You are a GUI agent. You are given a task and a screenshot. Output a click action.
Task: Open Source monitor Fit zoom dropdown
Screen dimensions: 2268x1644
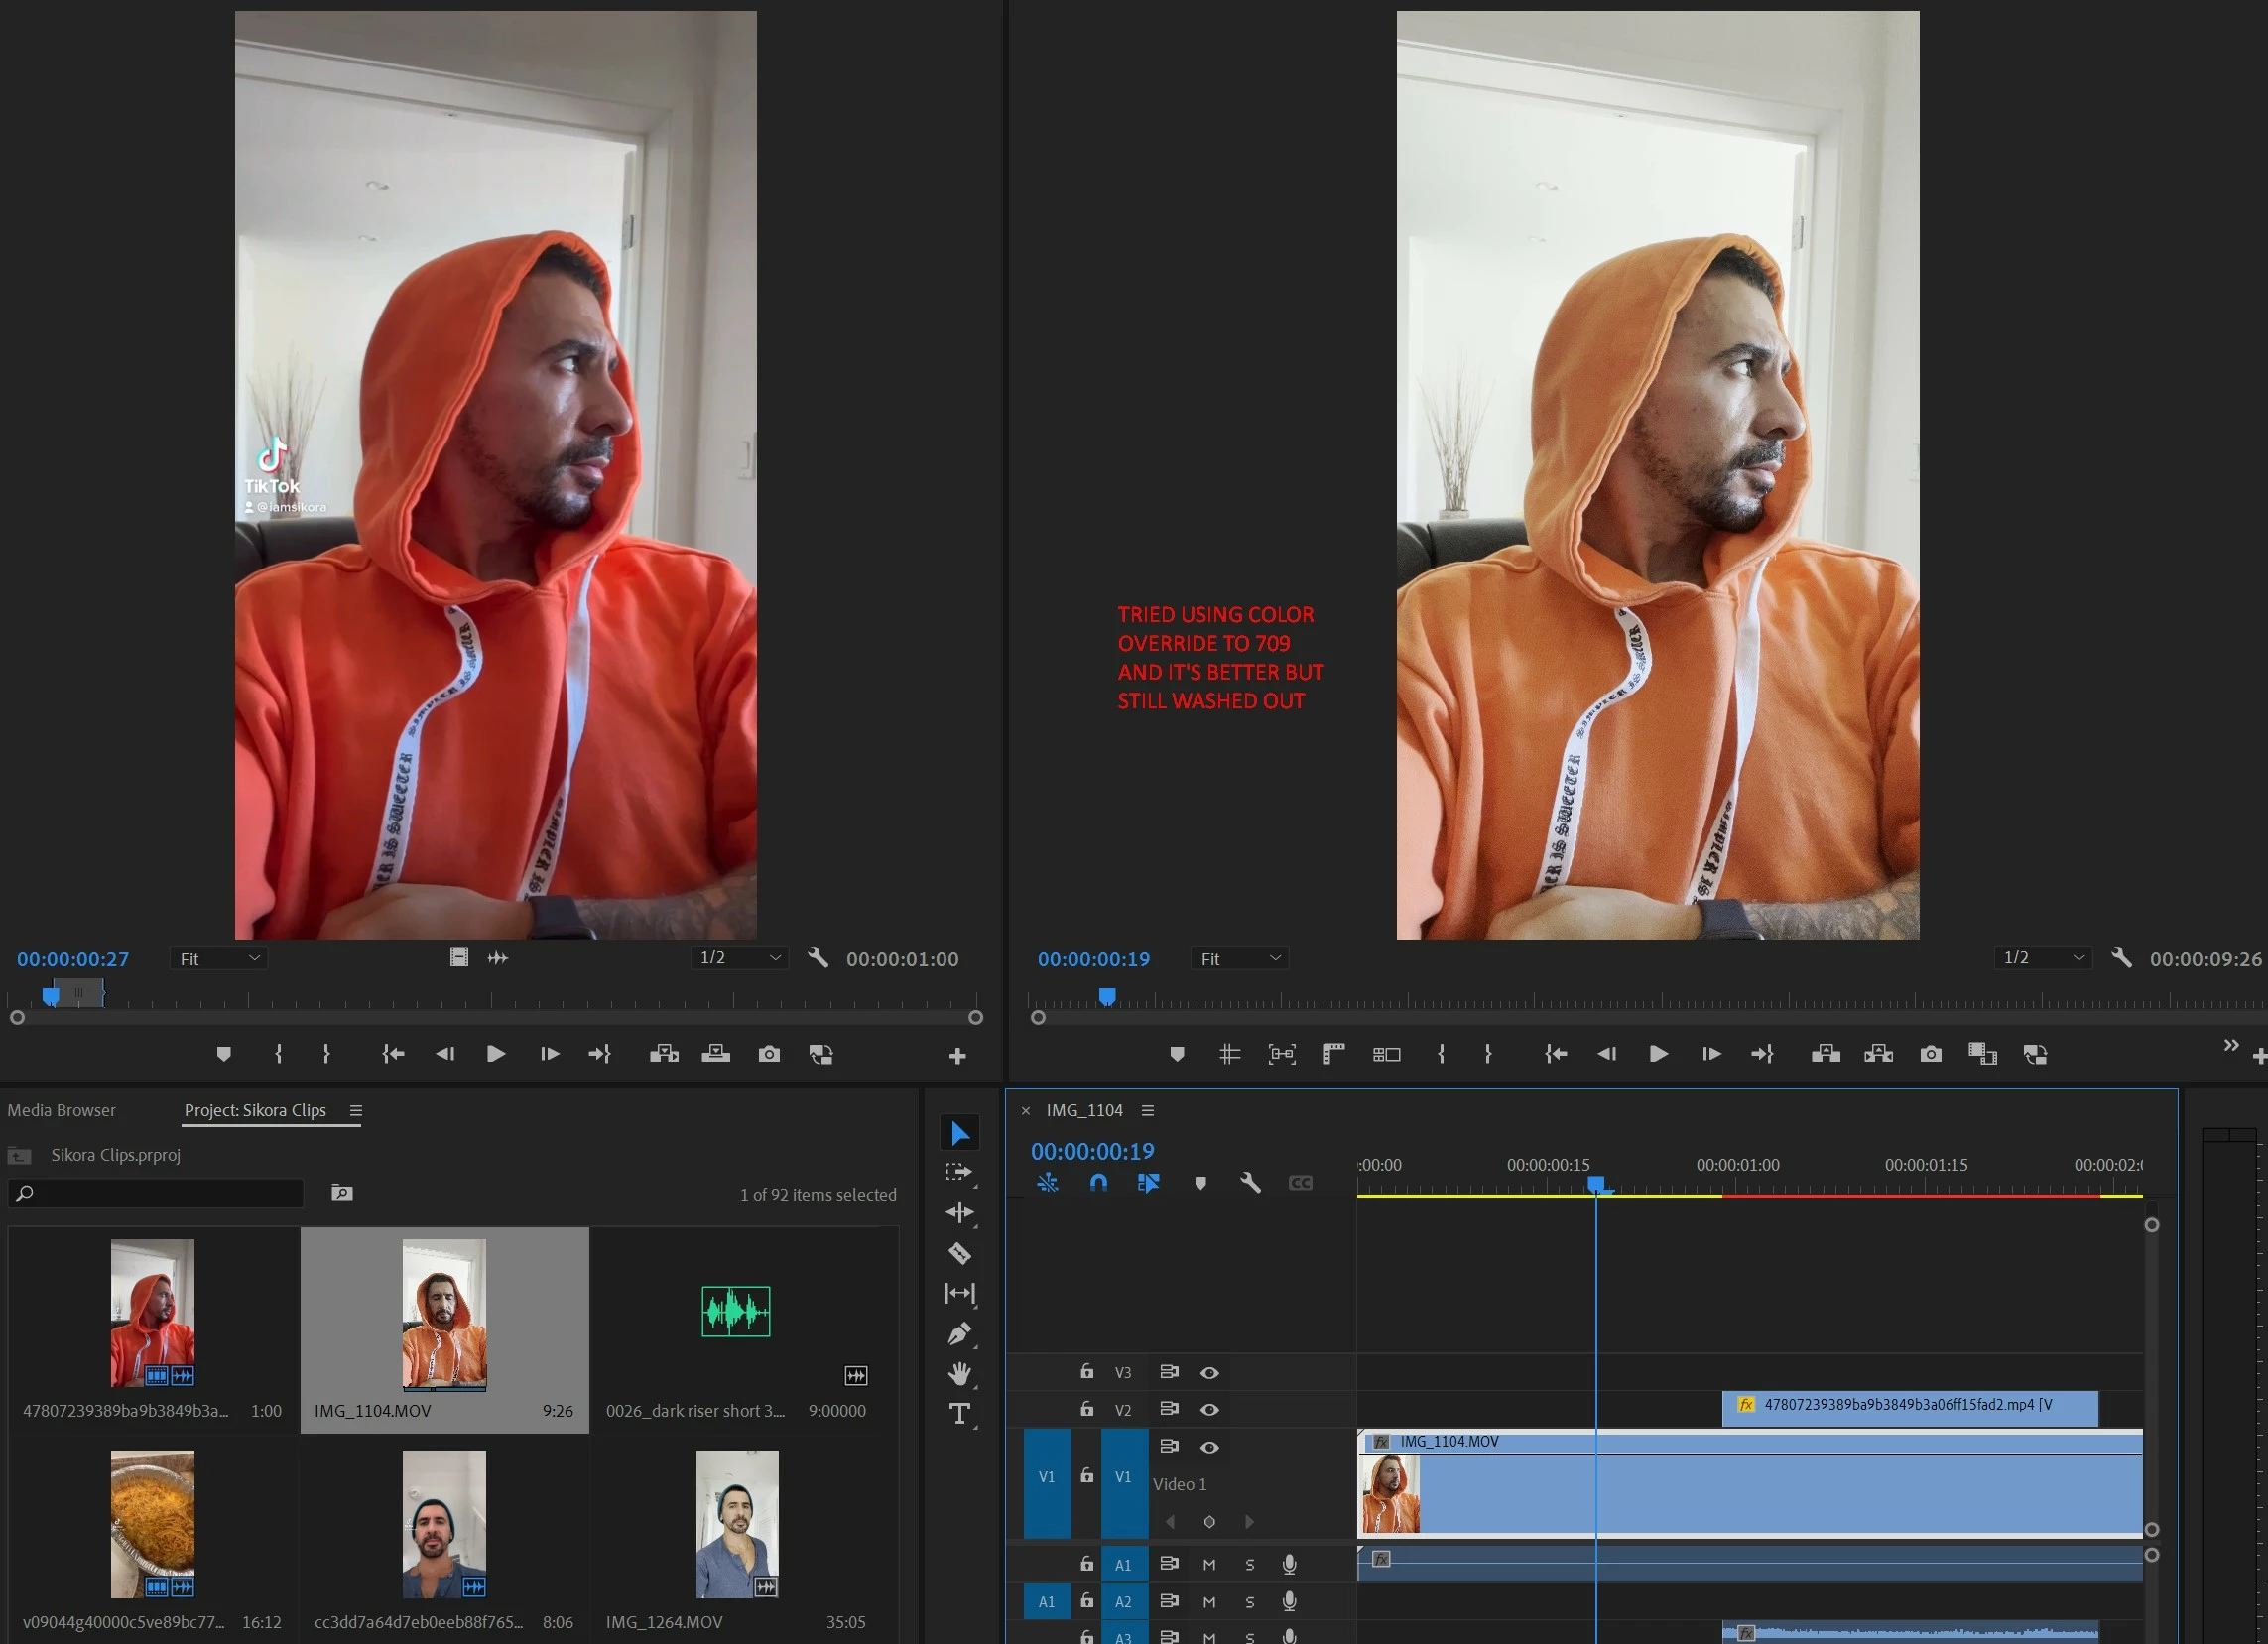(219, 959)
